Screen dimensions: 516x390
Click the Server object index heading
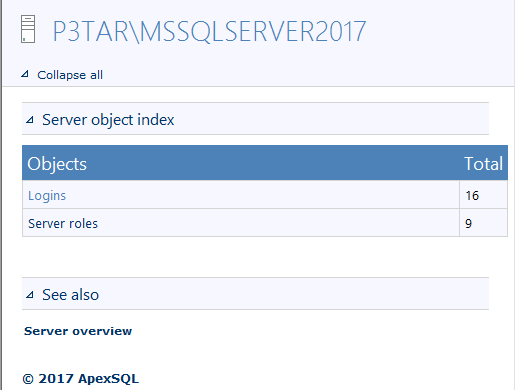(108, 120)
